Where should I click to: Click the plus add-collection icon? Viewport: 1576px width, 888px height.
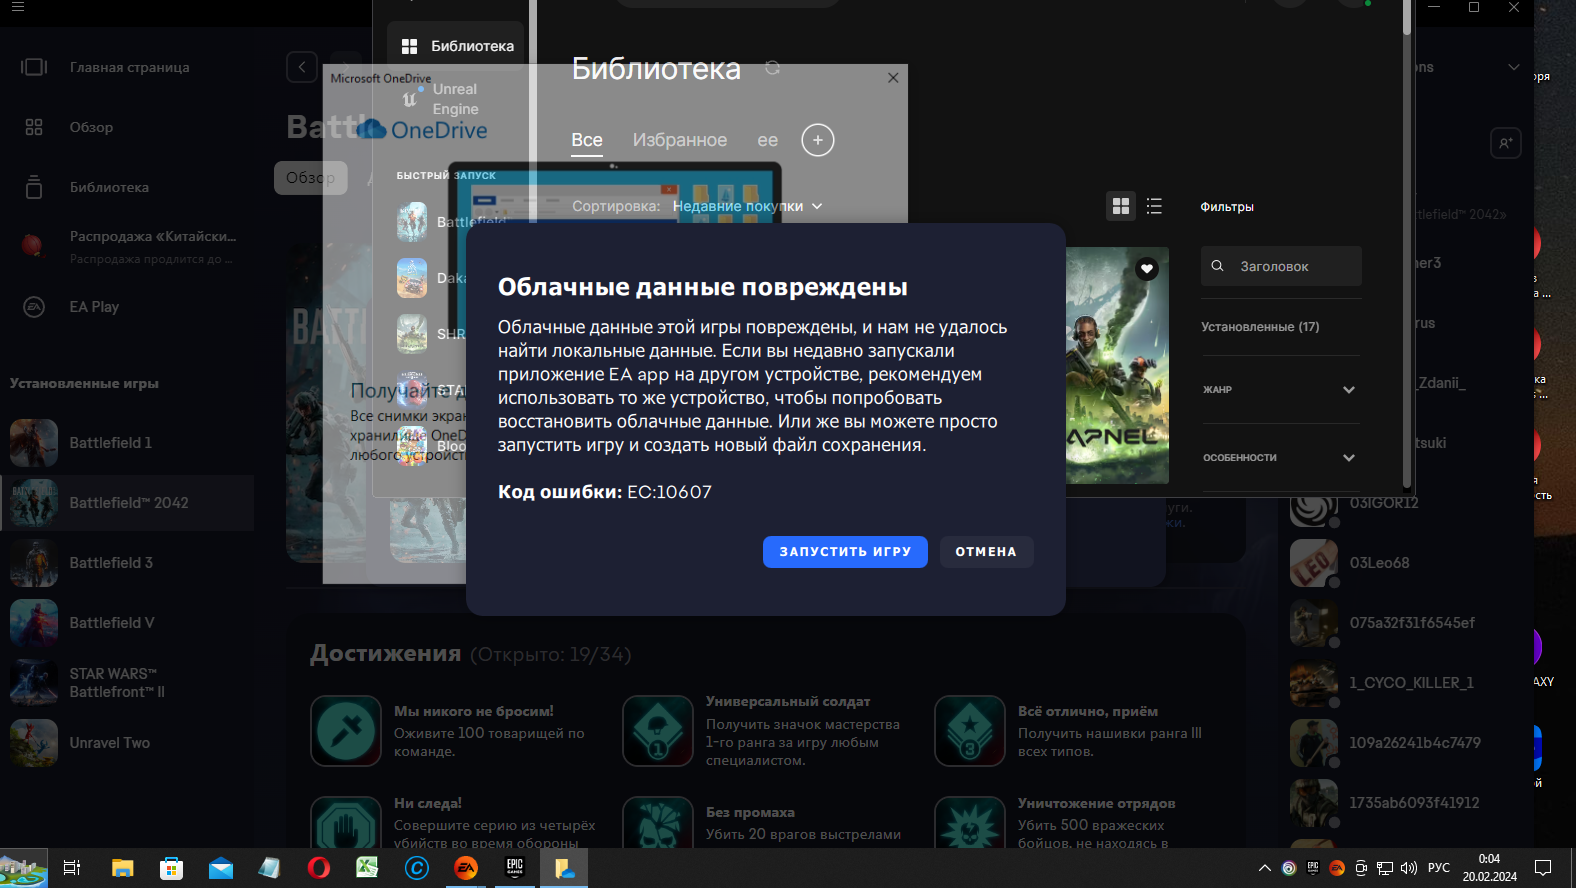click(818, 140)
